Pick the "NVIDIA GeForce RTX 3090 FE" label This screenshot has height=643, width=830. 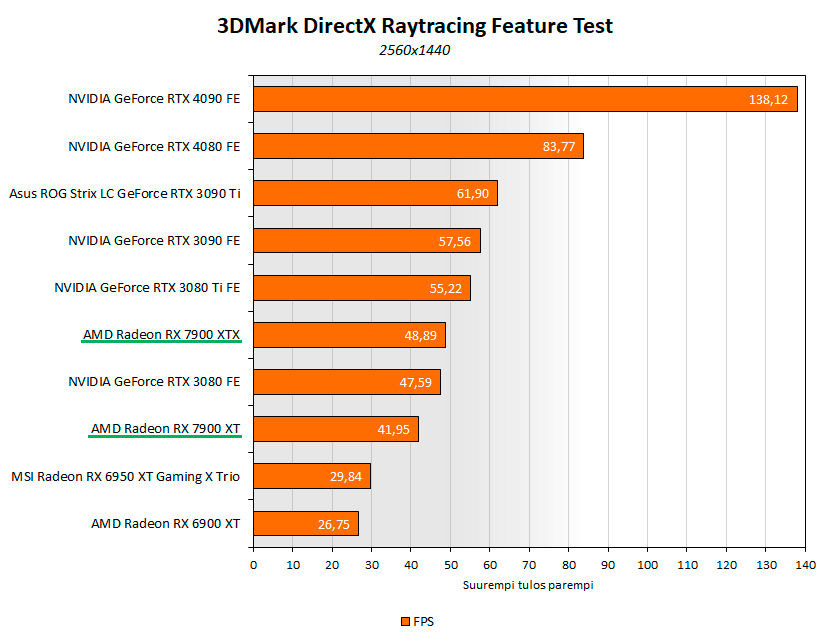154,241
